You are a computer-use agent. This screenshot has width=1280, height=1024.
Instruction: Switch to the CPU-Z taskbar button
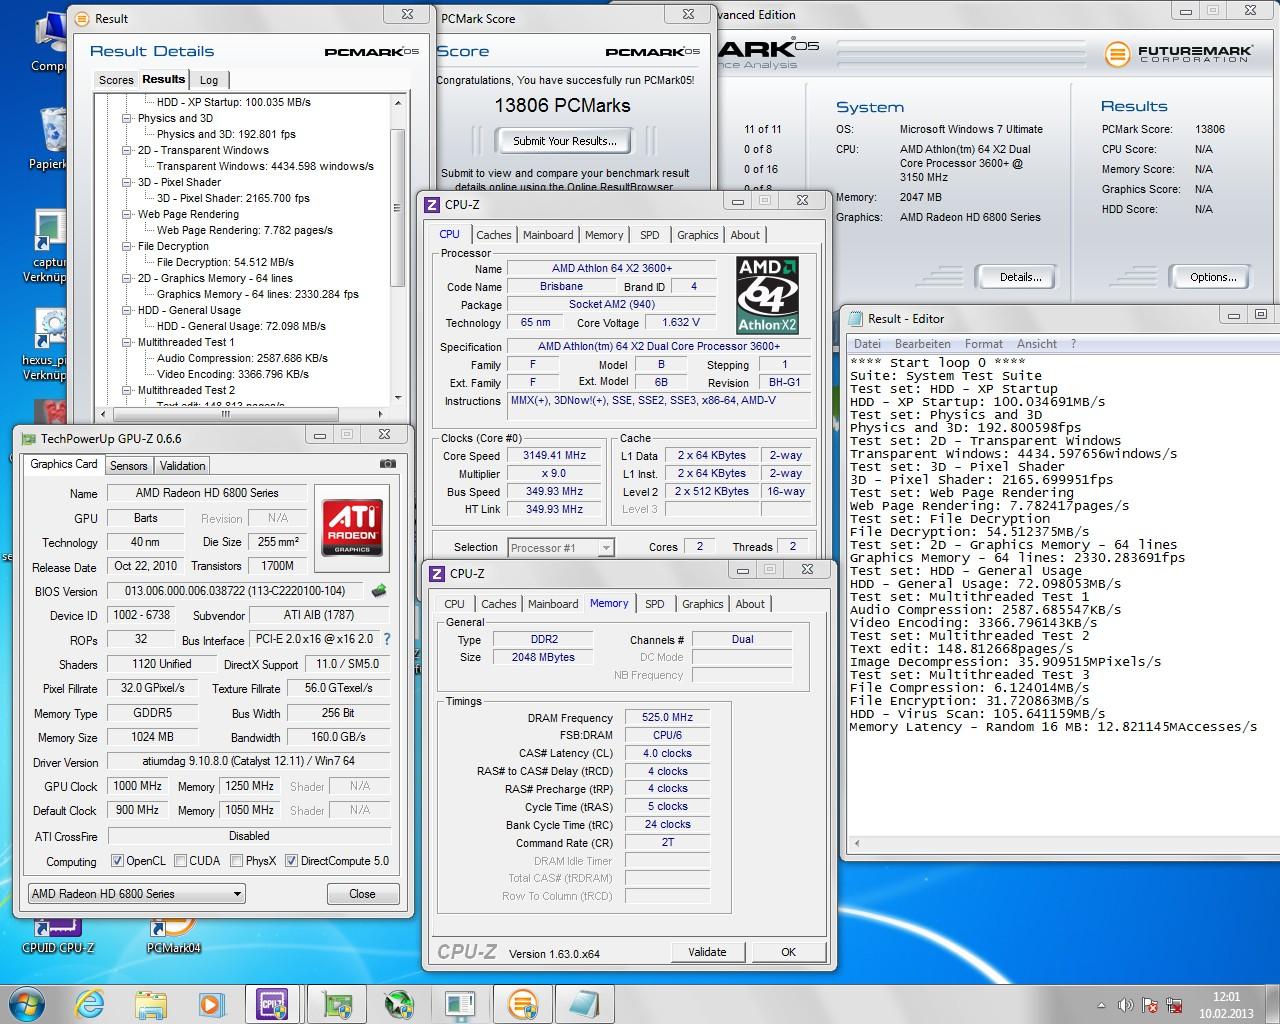[x=272, y=1003]
